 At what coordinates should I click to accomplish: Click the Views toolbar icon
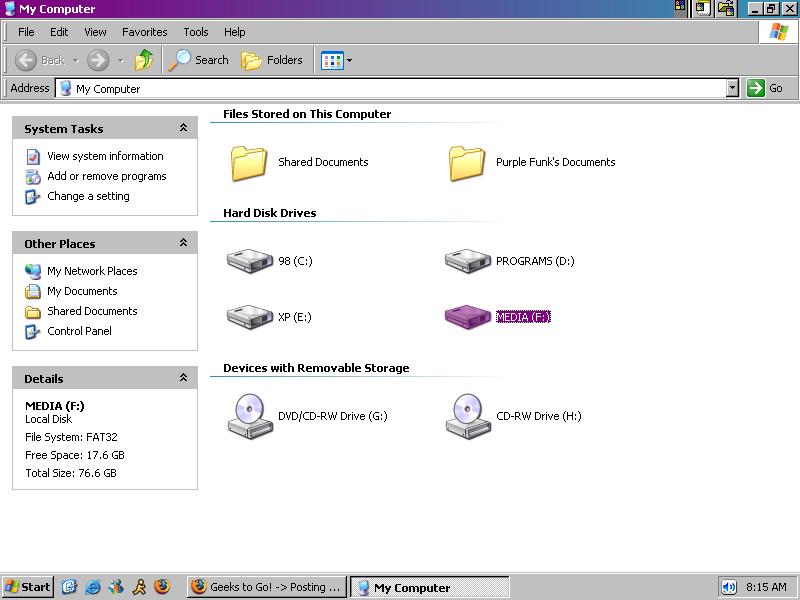tap(332, 61)
